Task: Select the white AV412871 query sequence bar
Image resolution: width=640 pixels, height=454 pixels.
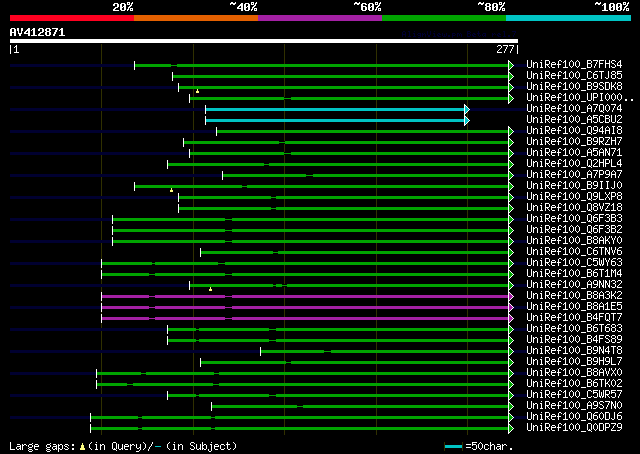Action: tap(264, 41)
